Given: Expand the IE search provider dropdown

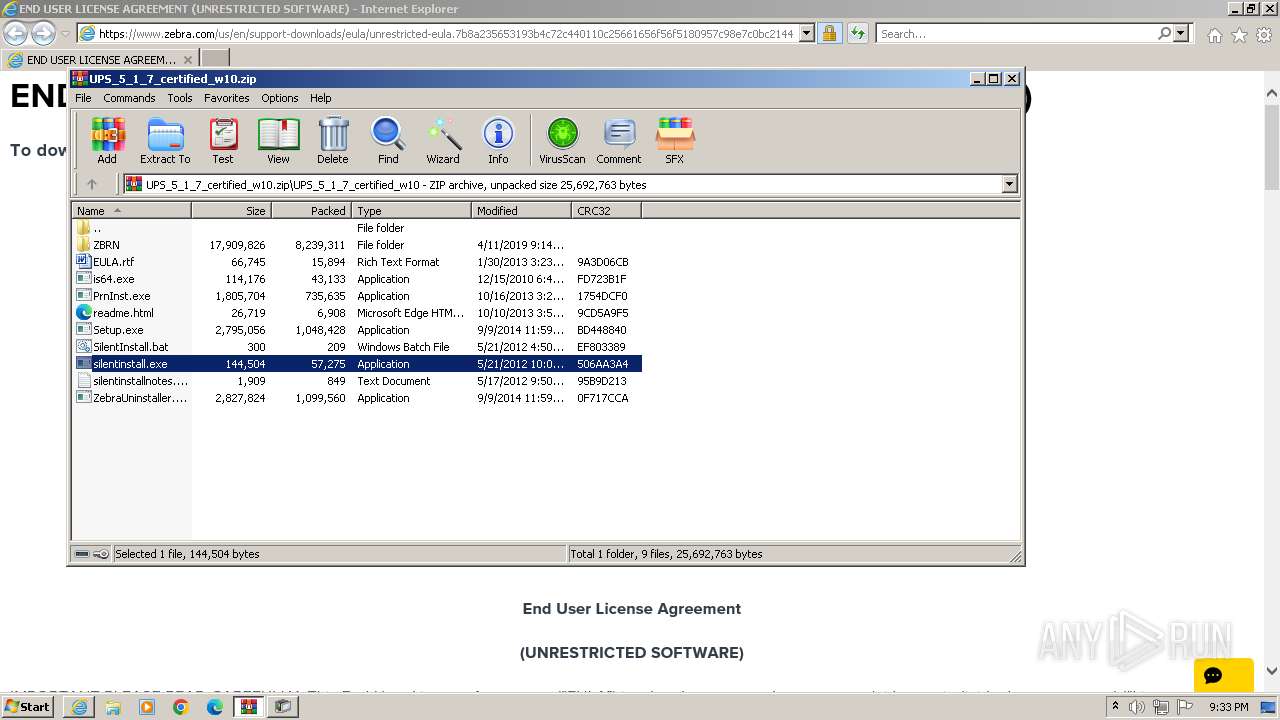Looking at the screenshot, I should click(1181, 33).
